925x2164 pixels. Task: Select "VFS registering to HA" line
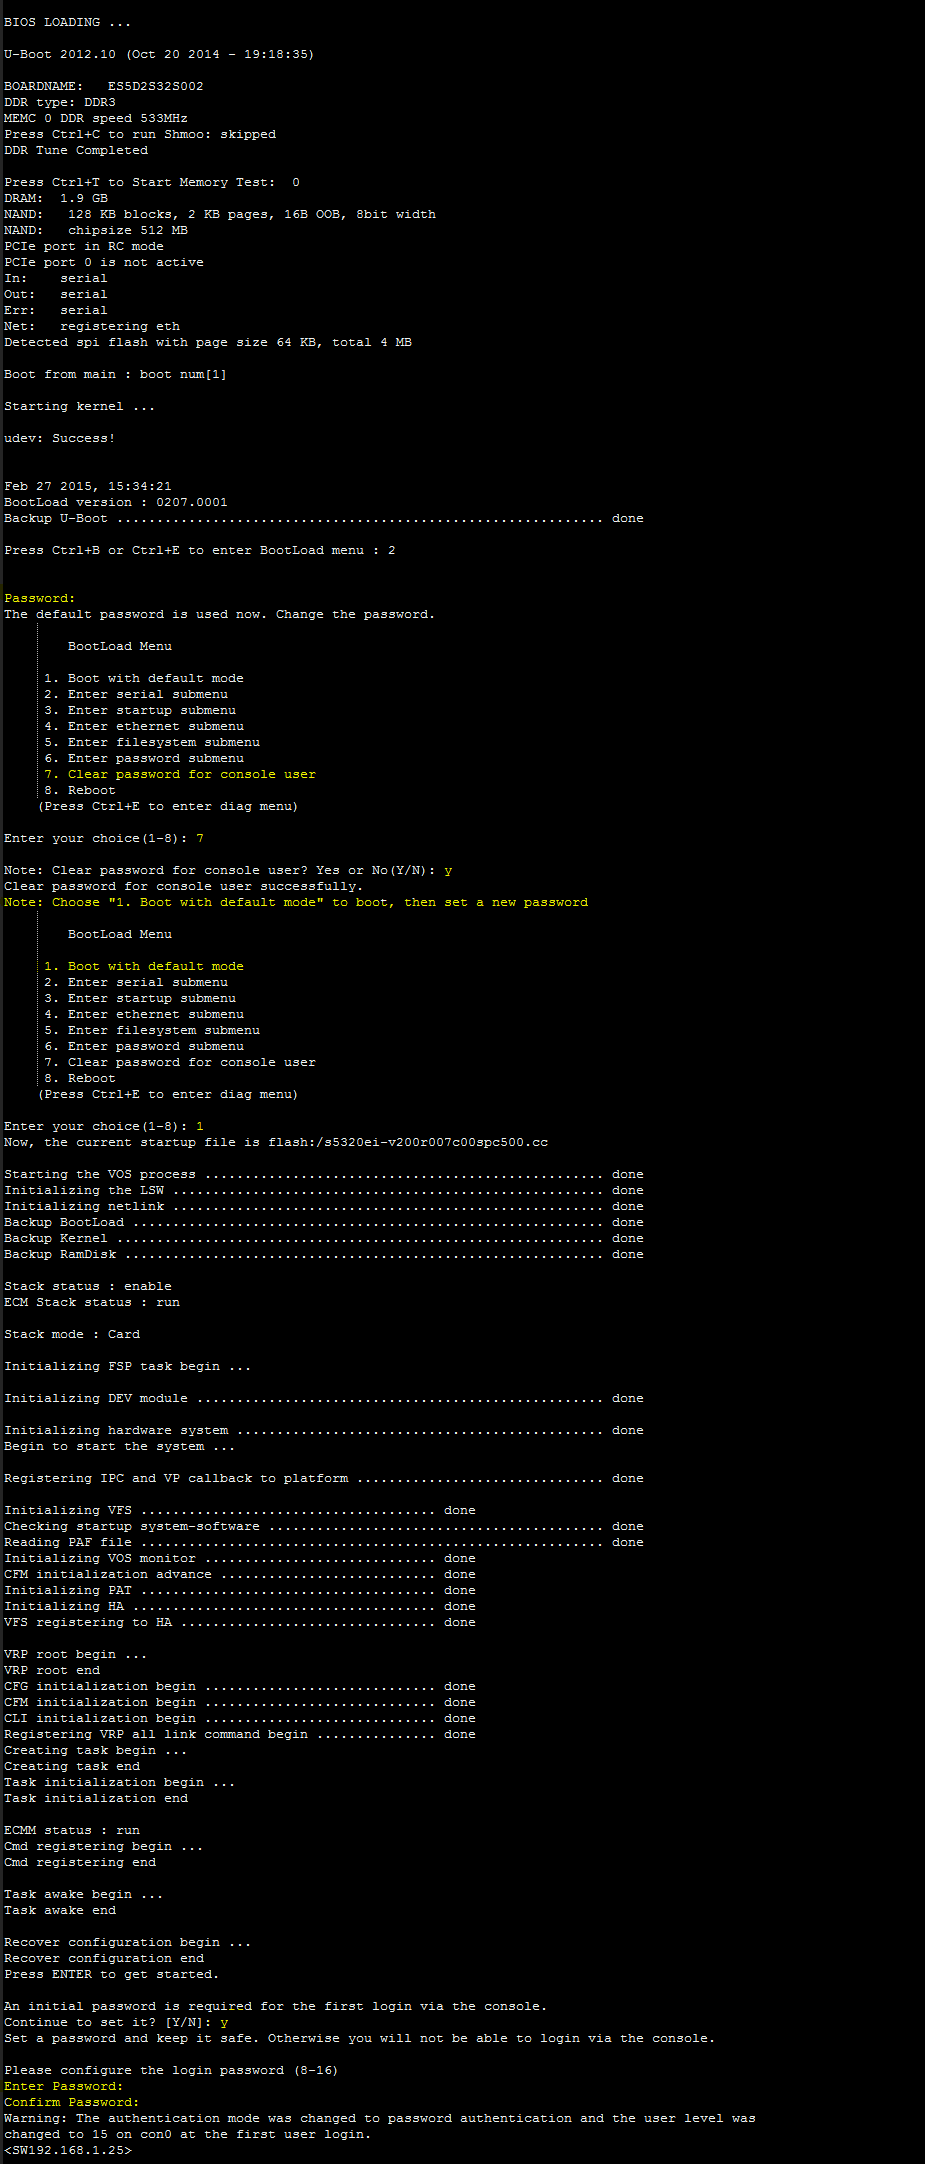(240, 1622)
